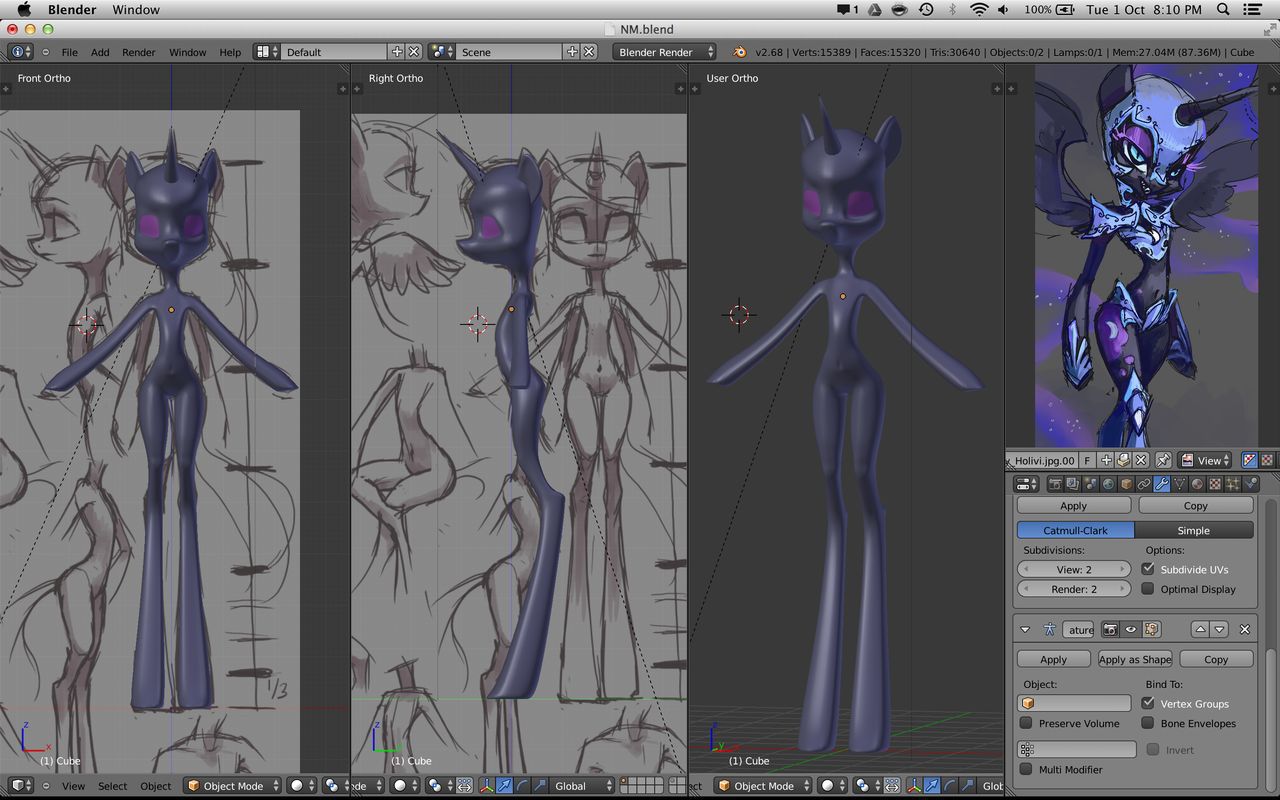Click Apply as Shape for Armature modifier

tap(1134, 659)
